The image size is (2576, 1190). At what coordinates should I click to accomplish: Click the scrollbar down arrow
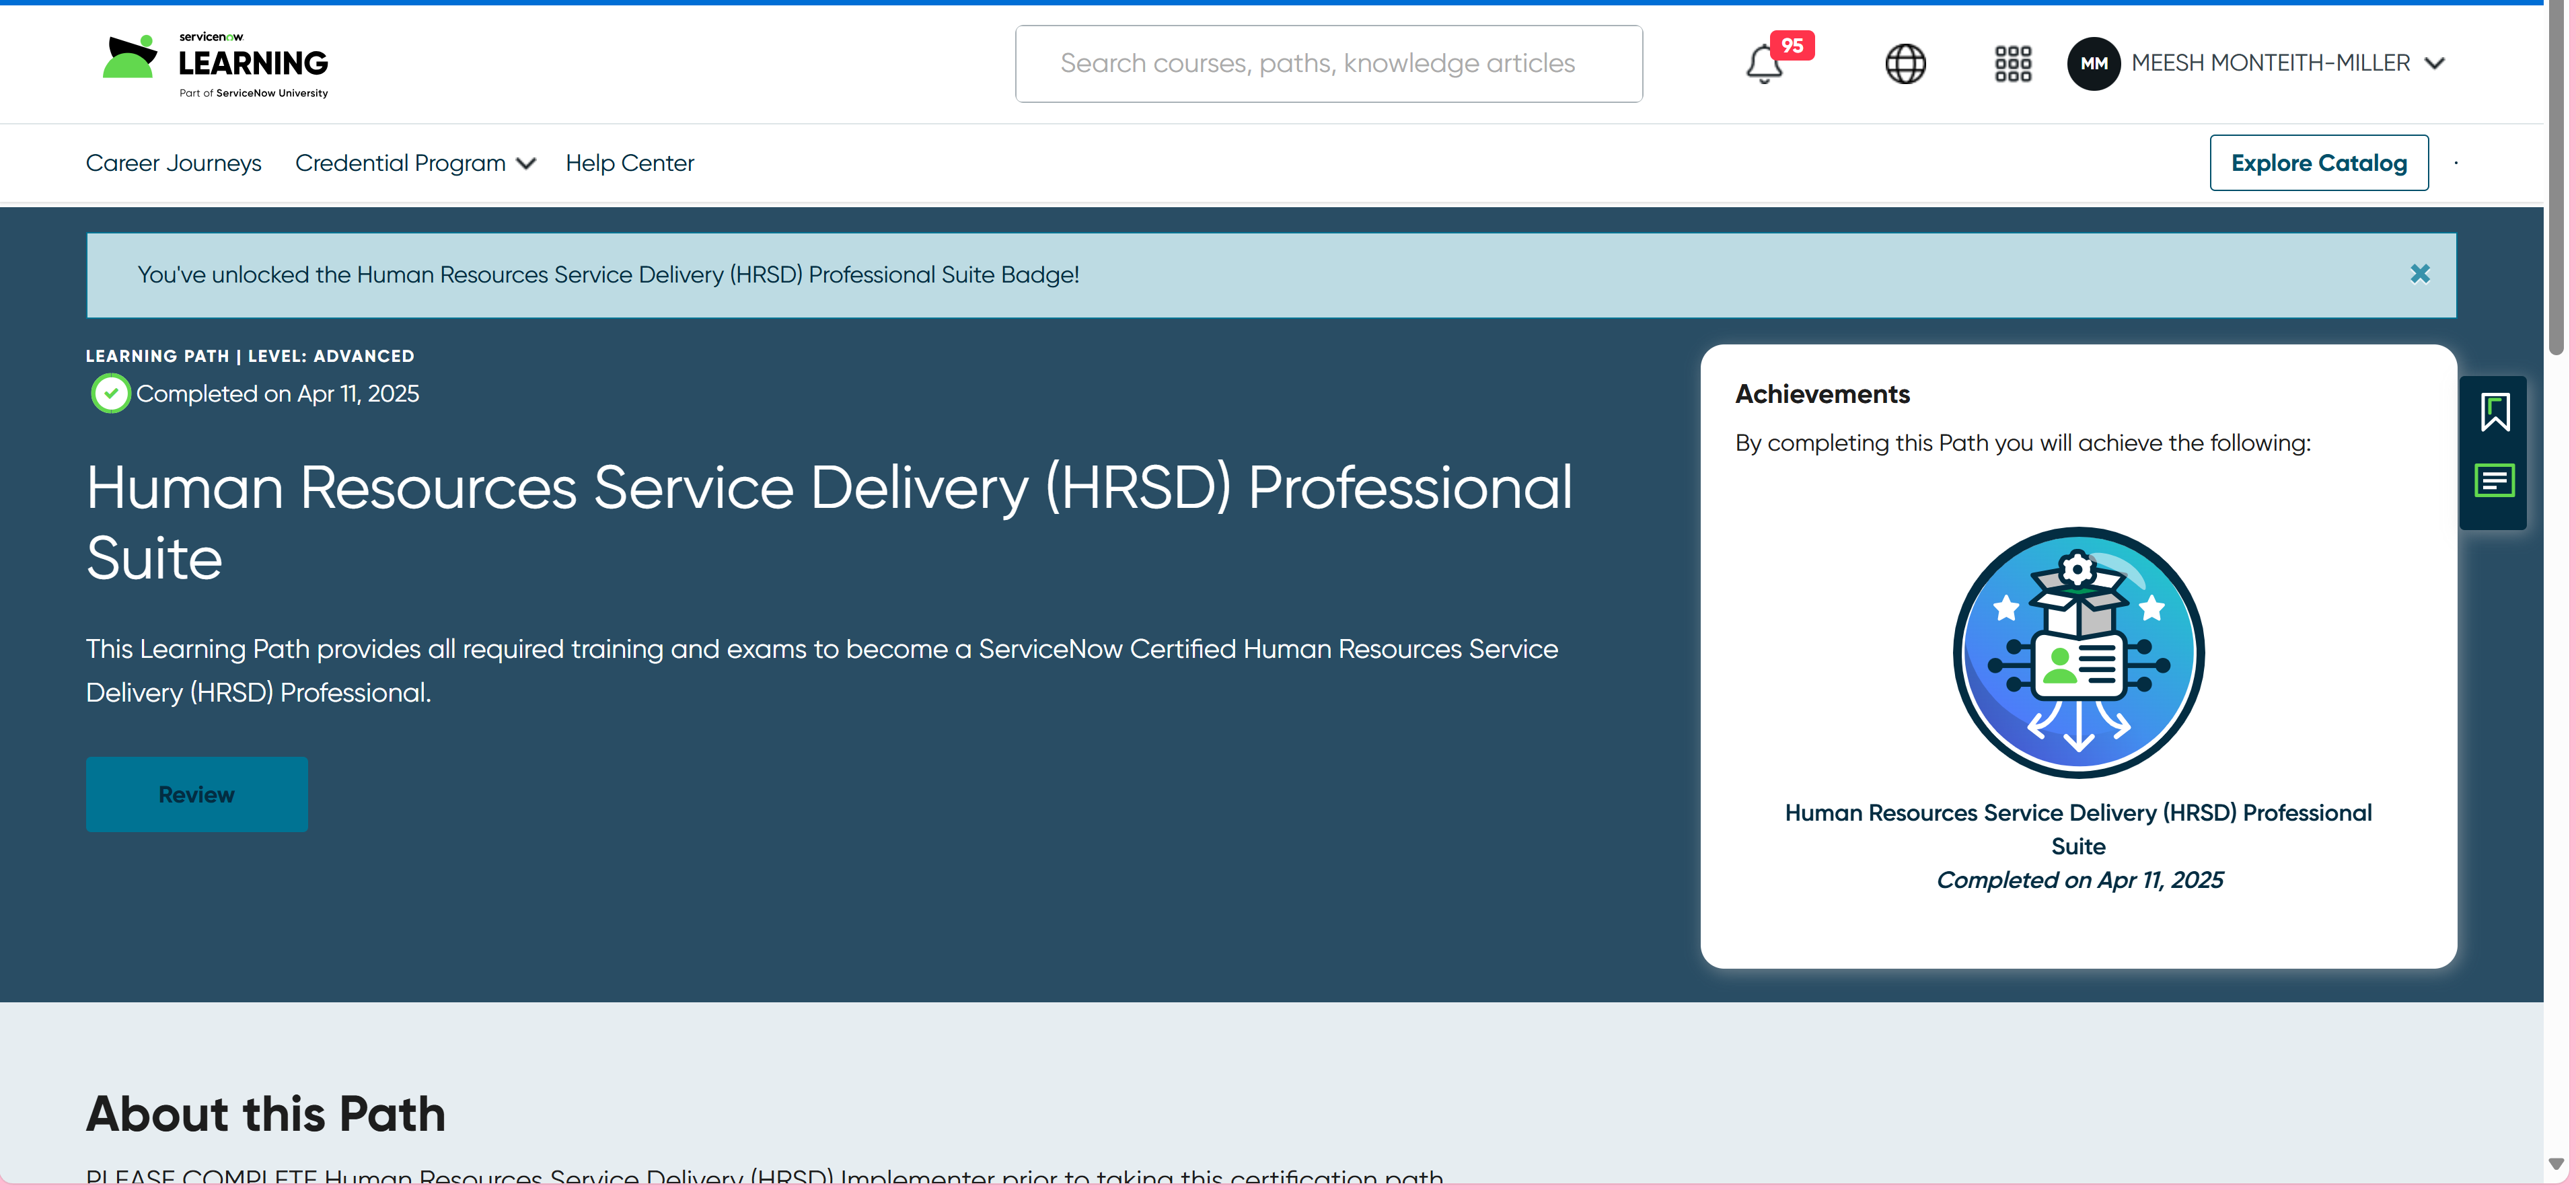[2556, 1163]
